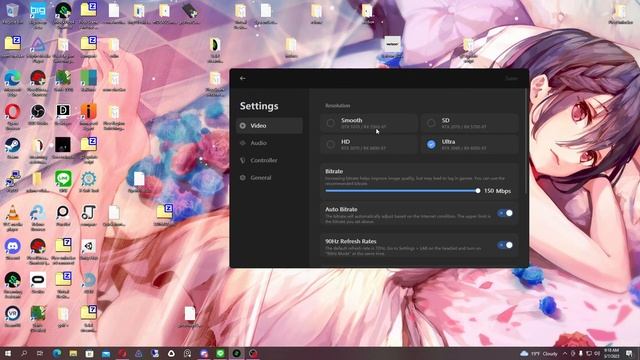Select the Recycle Bin desktop icon

[x=12, y=13]
